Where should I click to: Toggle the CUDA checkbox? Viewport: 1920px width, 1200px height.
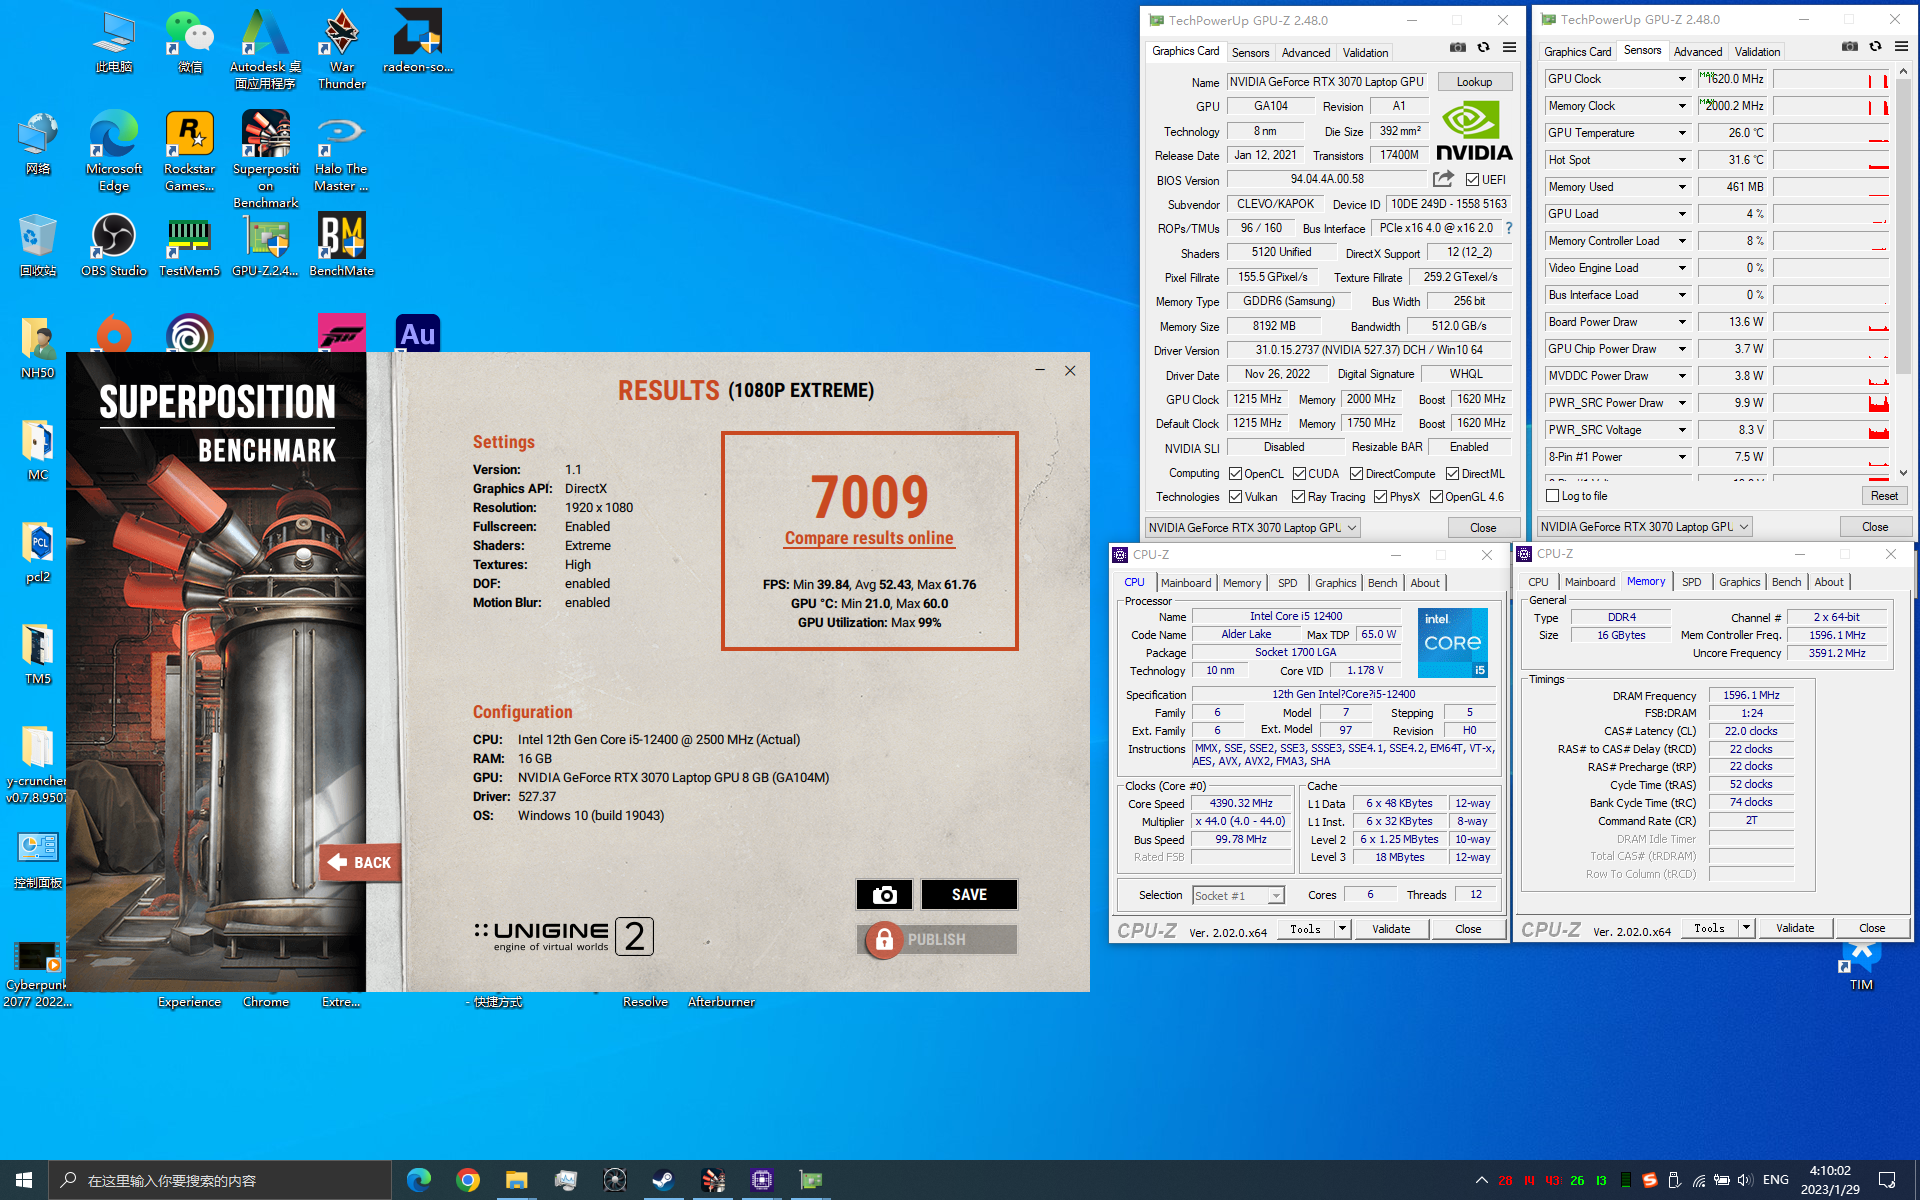(x=1299, y=474)
